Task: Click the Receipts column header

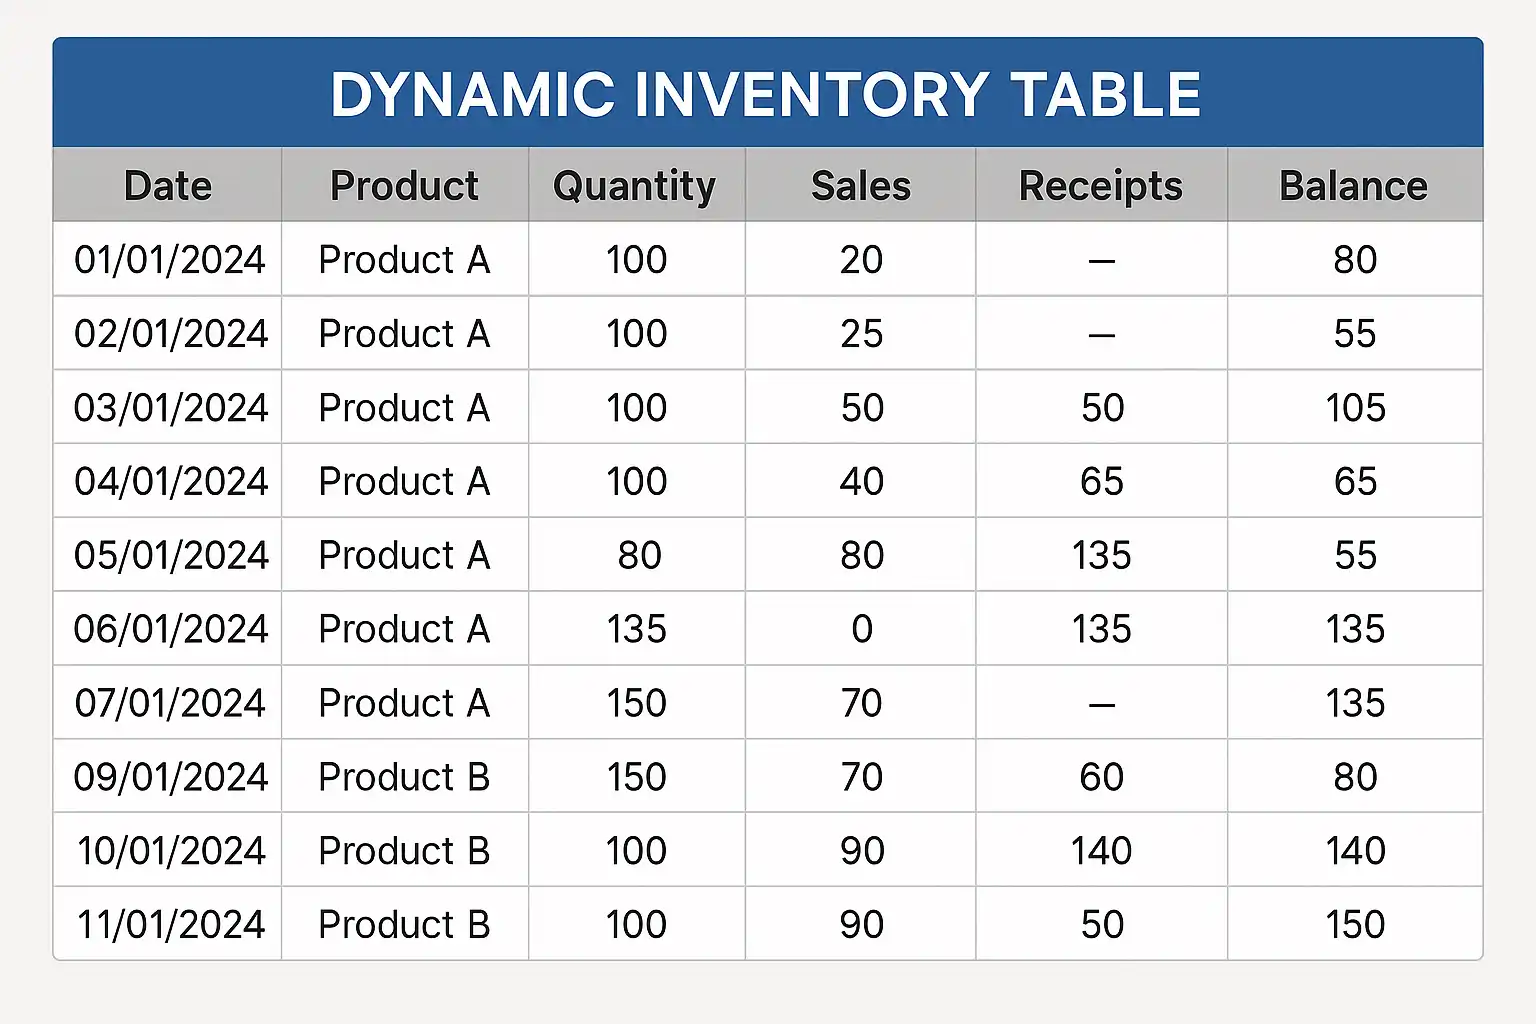Action: click(x=1101, y=186)
